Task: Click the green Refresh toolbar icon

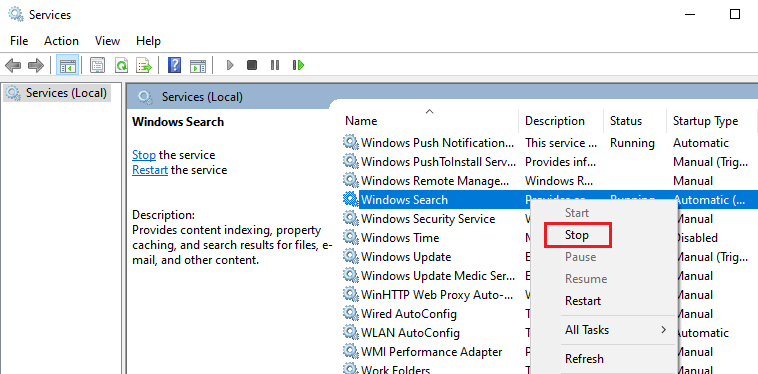Action: click(121, 65)
